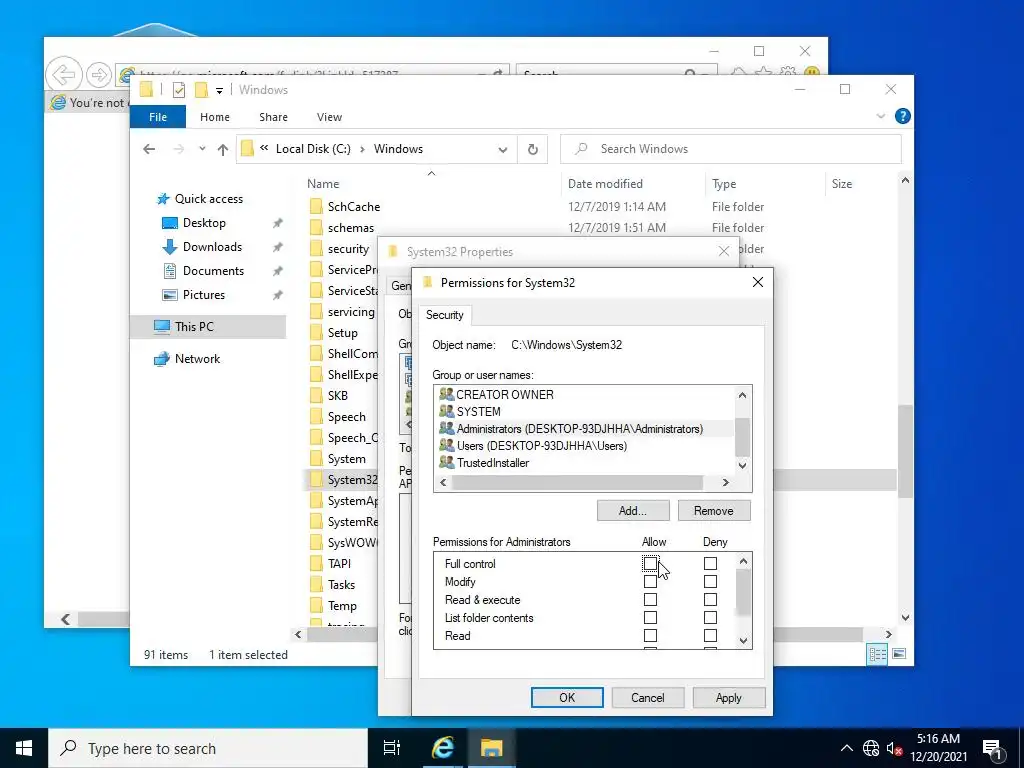Open the File menu in Explorer

(x=157, y=117)
